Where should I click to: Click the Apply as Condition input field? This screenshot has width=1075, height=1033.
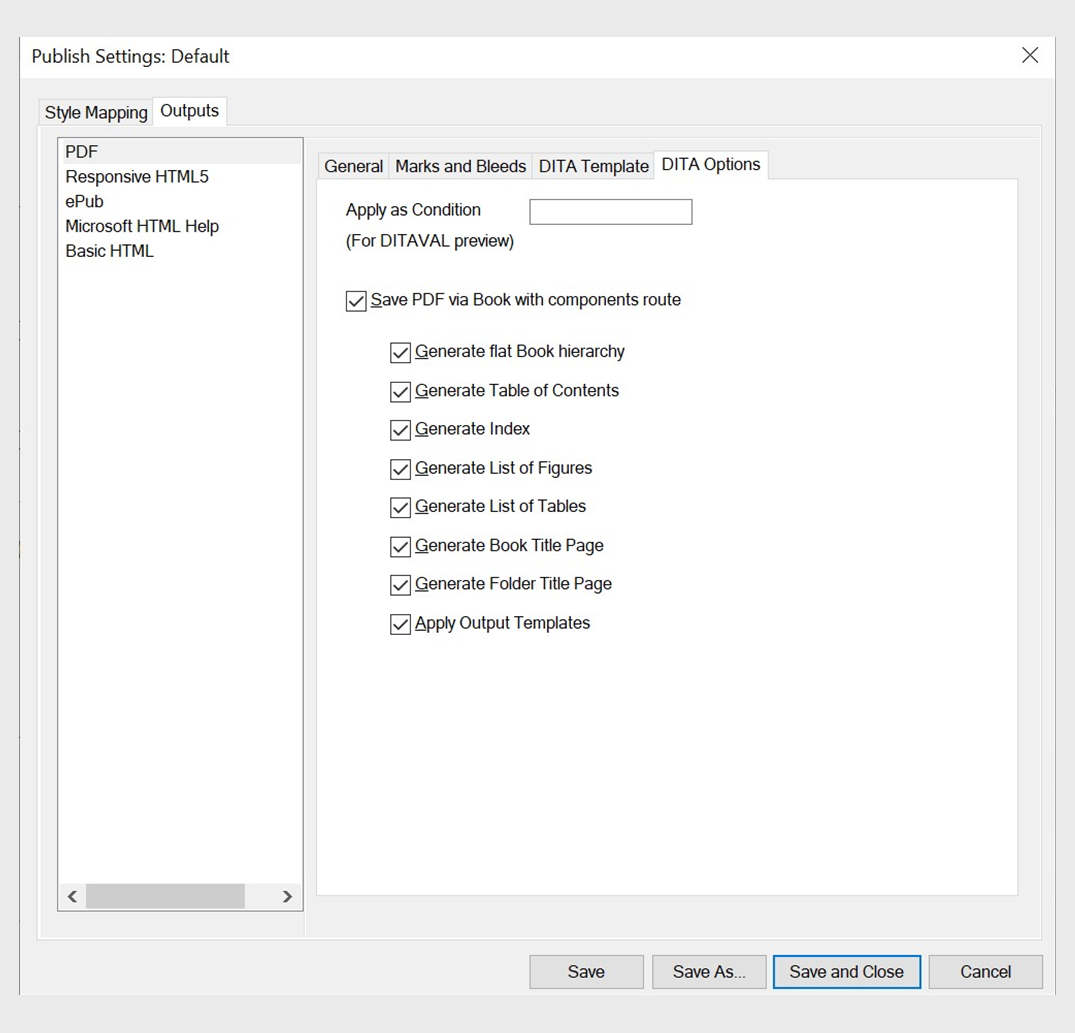click(x=610, y=211)
